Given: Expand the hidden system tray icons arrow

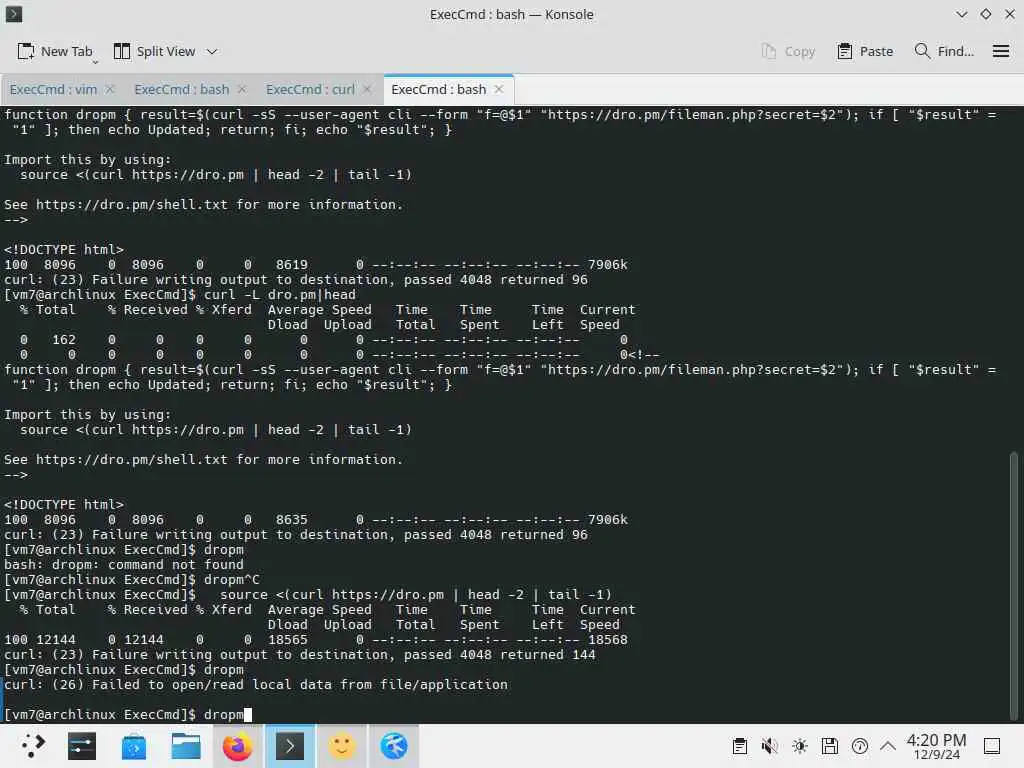Looking at the screenshot, I should pyautogui.click(x=888, y=746).
